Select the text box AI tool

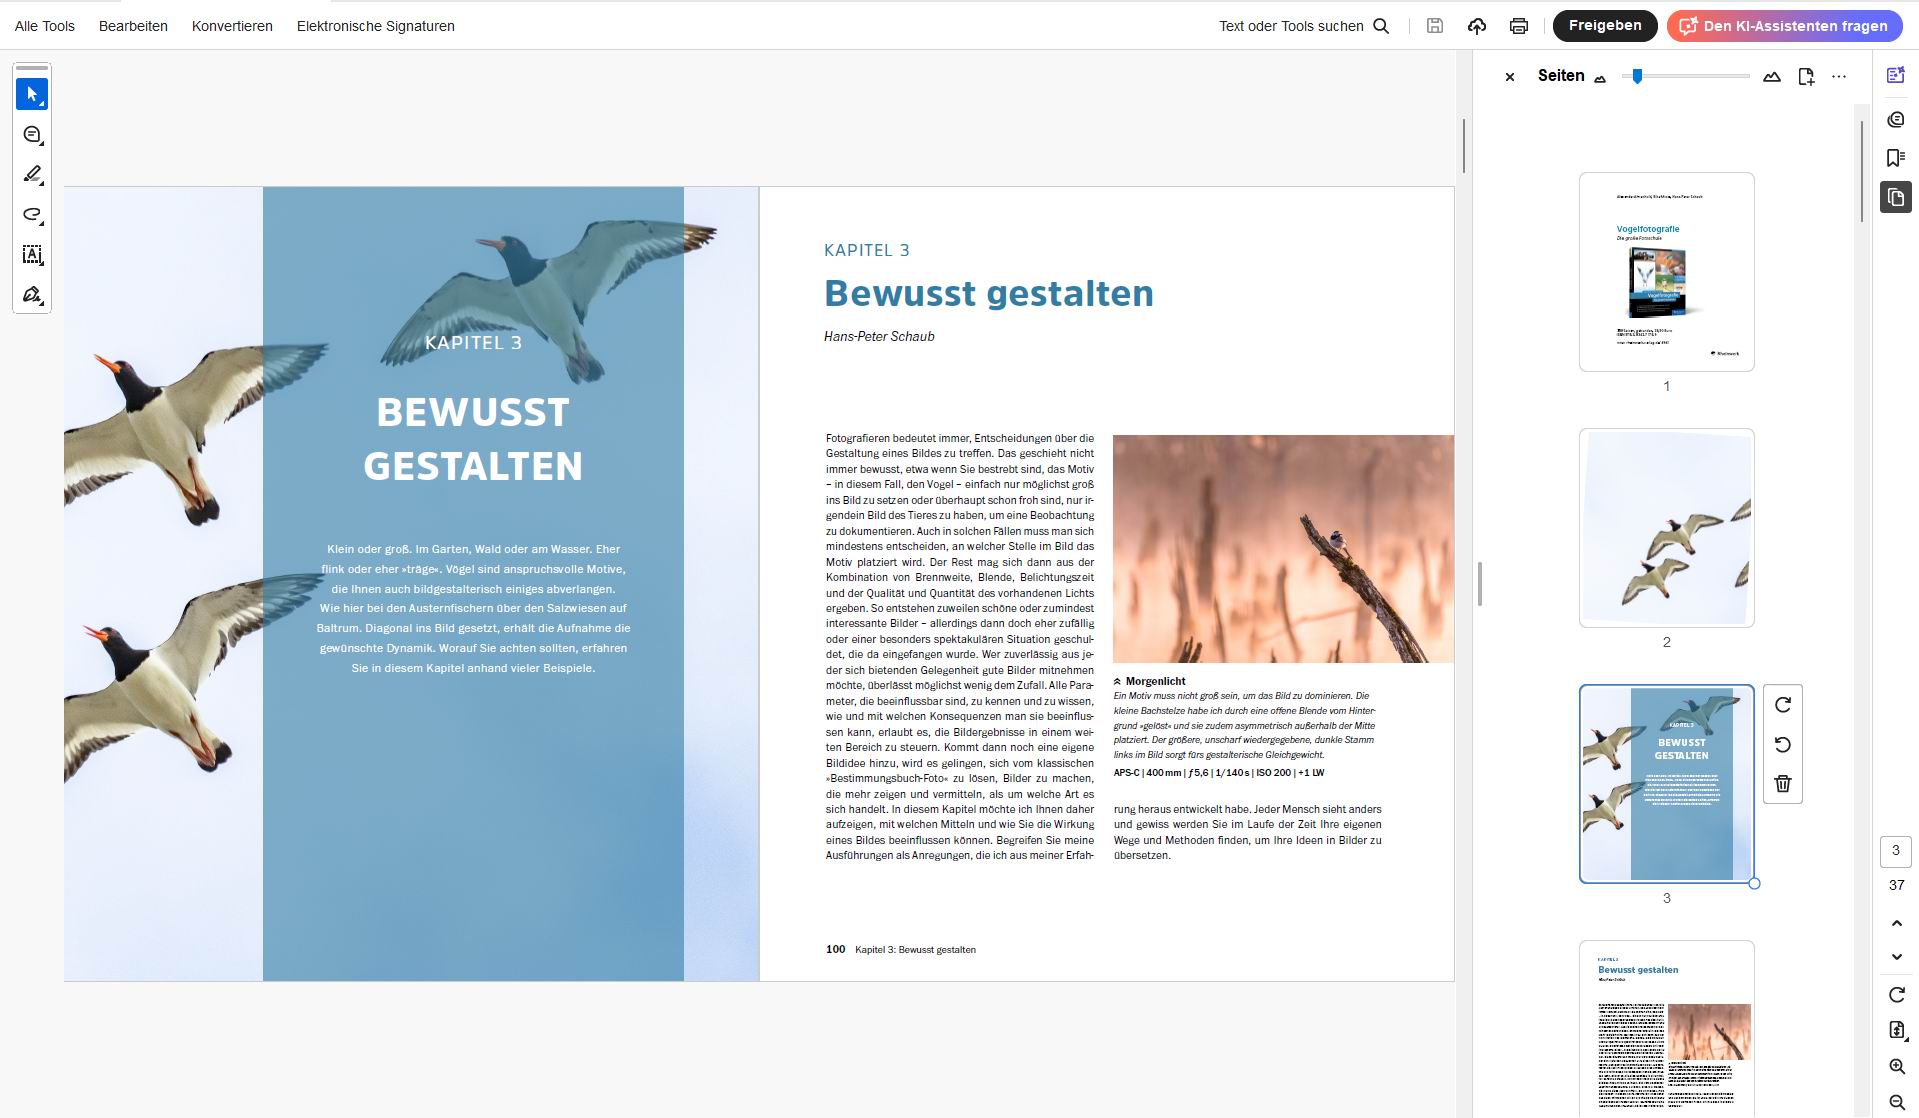point(32,254)
